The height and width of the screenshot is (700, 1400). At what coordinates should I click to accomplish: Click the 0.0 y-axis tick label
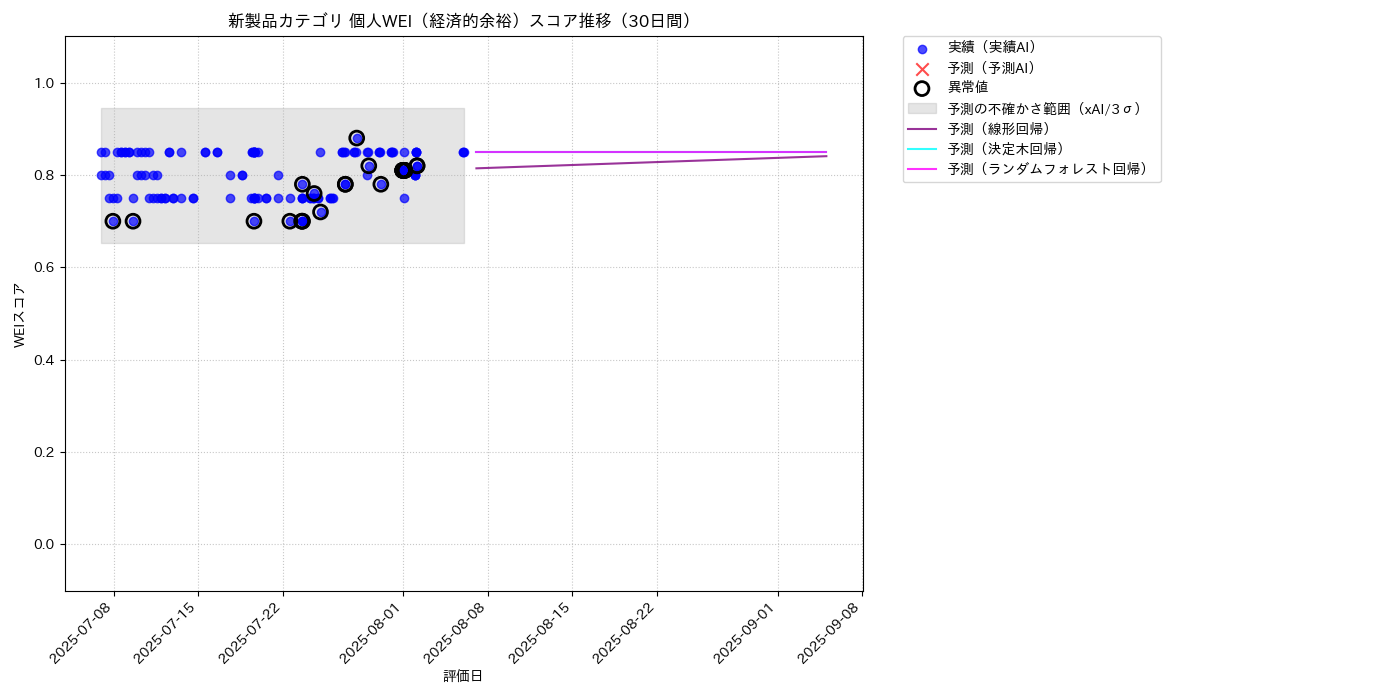(45, 544)
